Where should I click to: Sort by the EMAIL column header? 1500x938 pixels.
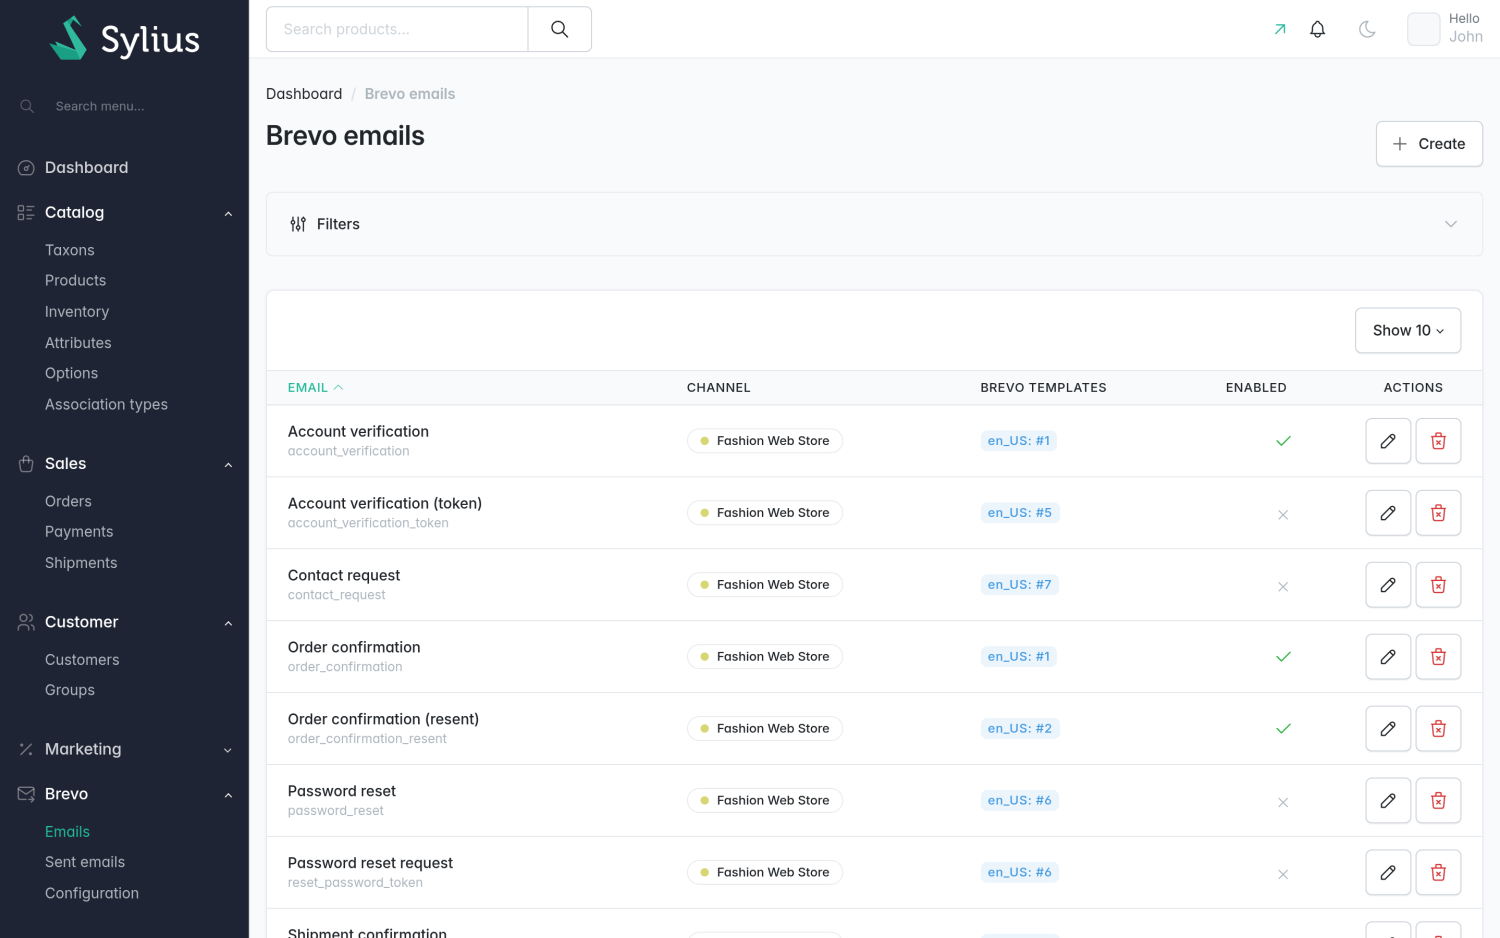coord(315,388)
